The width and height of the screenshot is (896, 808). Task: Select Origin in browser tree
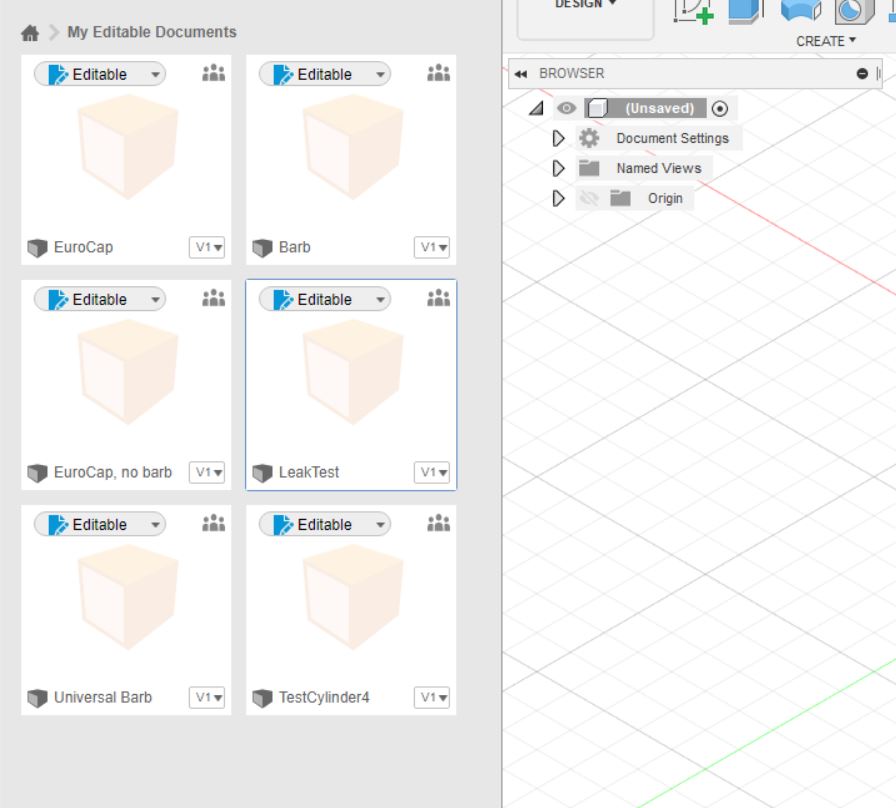click(665, 198)
